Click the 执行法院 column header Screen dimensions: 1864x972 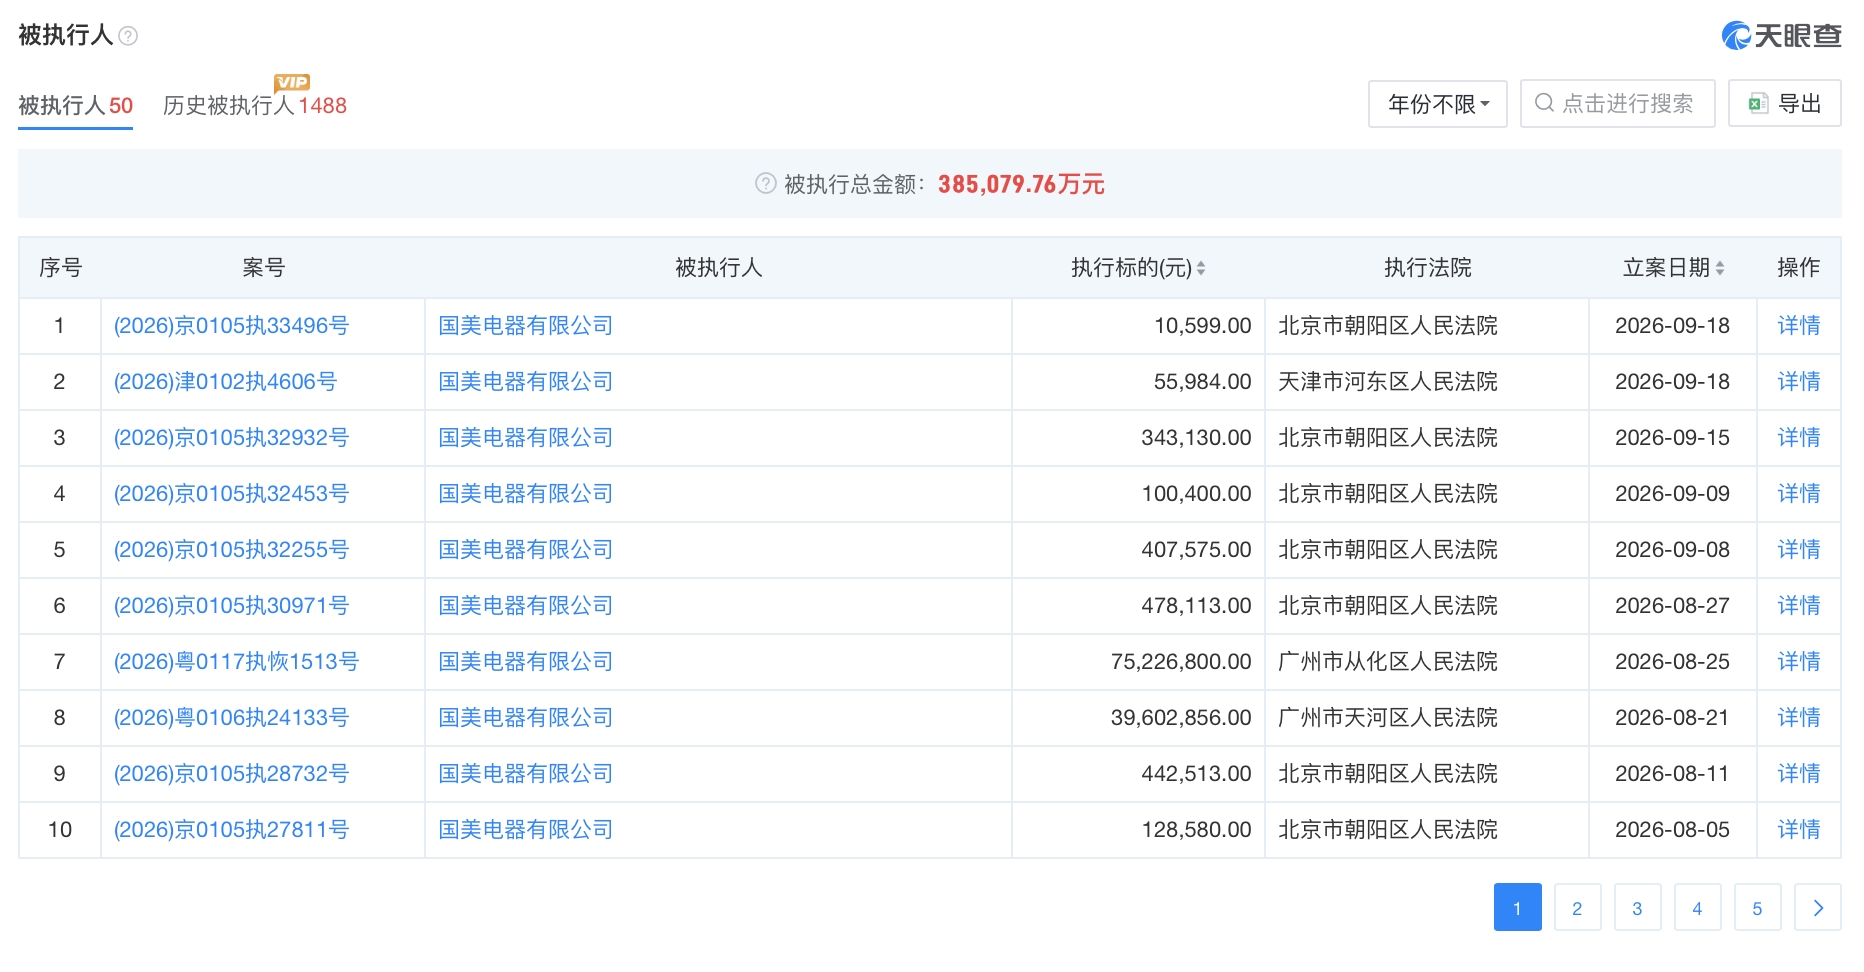(1428, 268)
